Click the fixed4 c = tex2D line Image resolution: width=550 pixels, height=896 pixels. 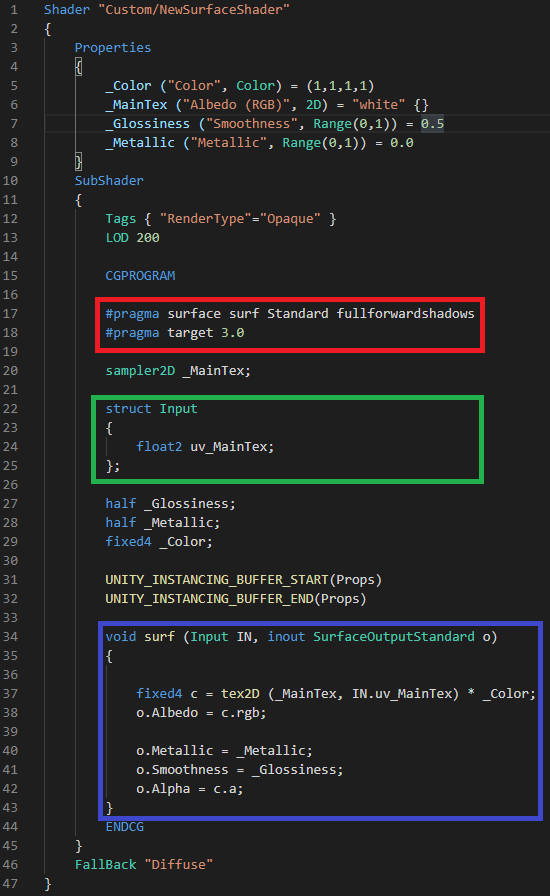coord(336,694)
